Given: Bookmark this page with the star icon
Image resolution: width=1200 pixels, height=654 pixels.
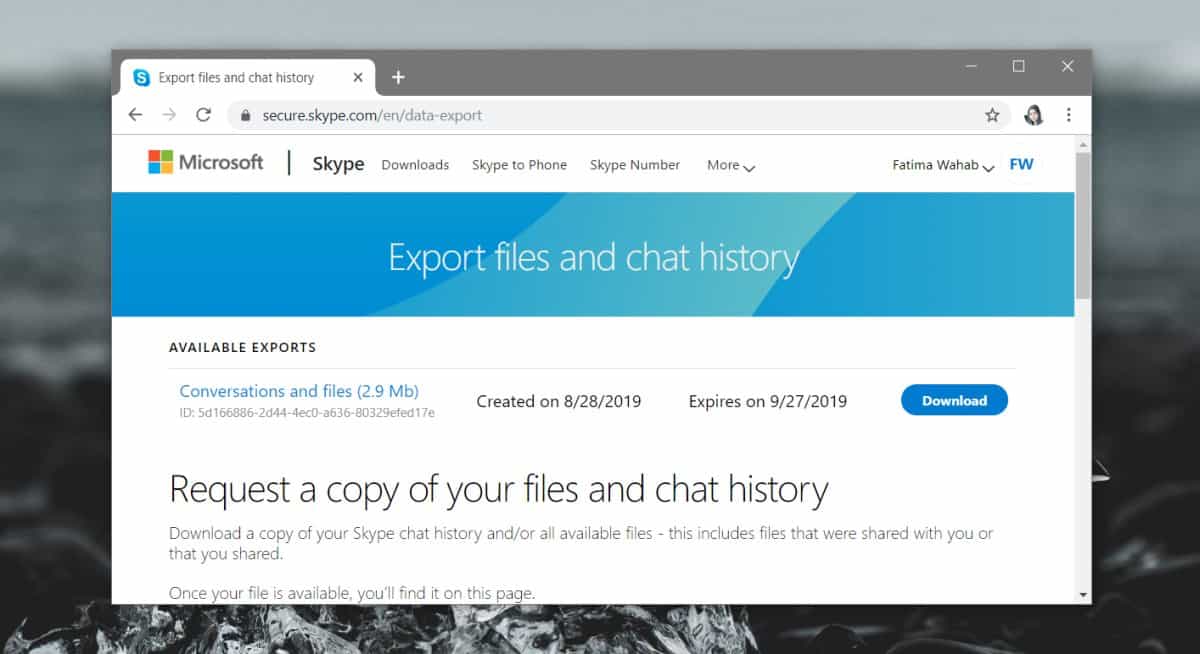Looking at the screenshot, I should (992, 115).
